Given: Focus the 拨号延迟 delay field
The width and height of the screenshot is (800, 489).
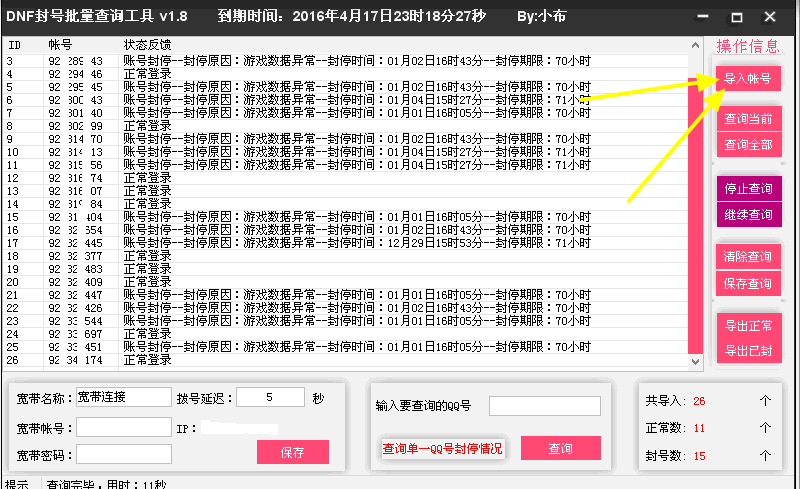Looking at the screenshot, I should 270,397.
